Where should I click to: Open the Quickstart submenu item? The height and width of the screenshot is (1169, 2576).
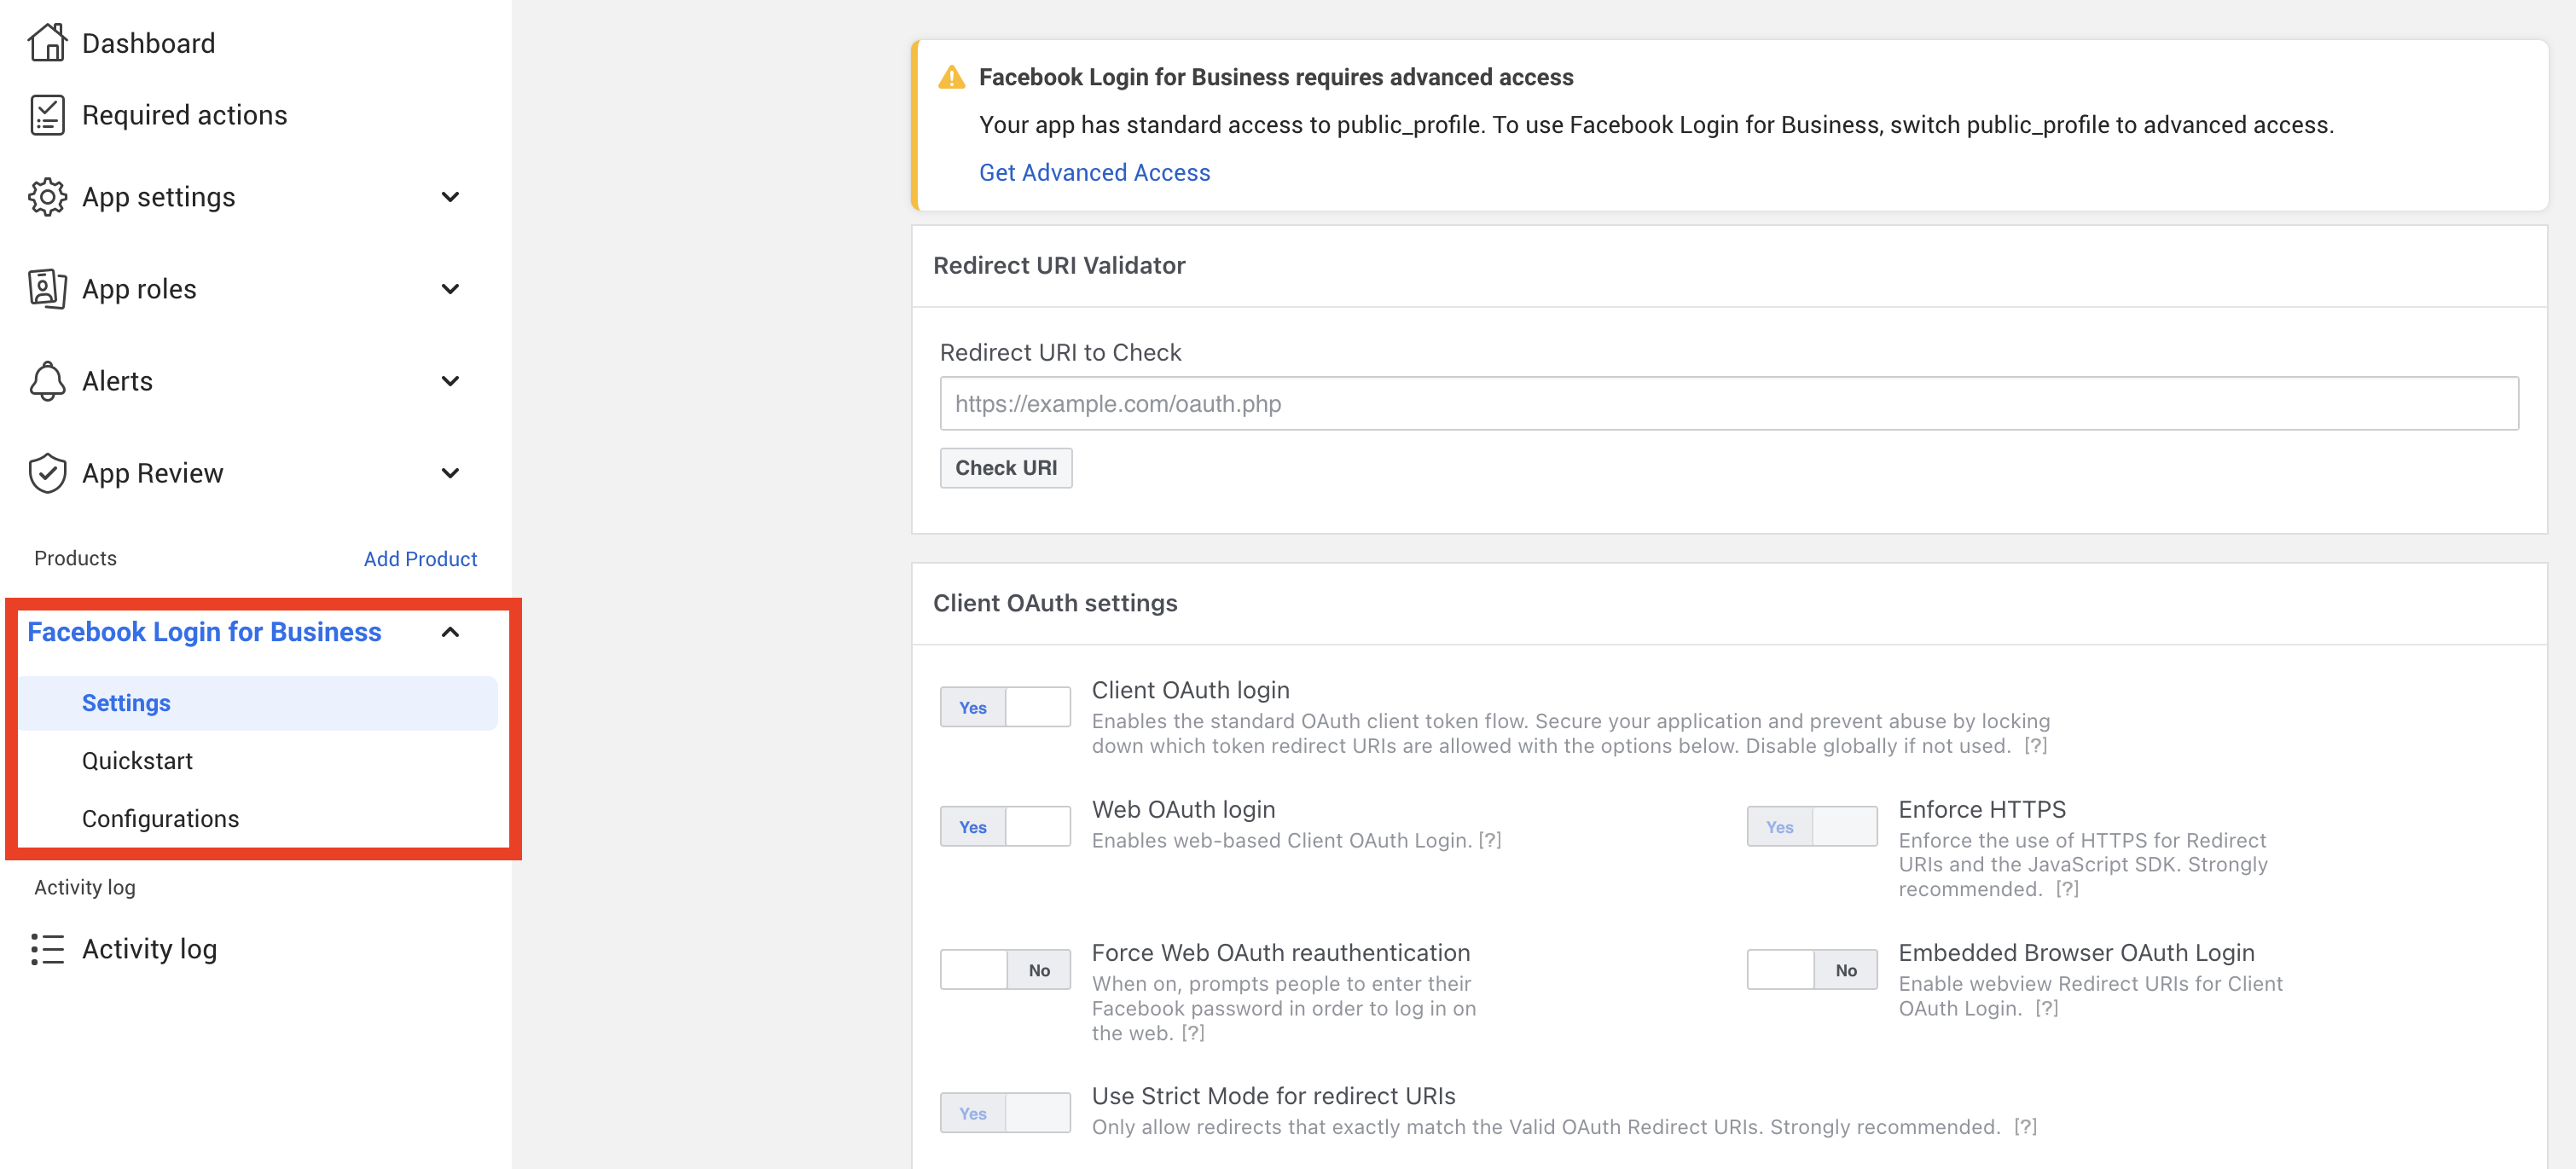tap(137, 761)
